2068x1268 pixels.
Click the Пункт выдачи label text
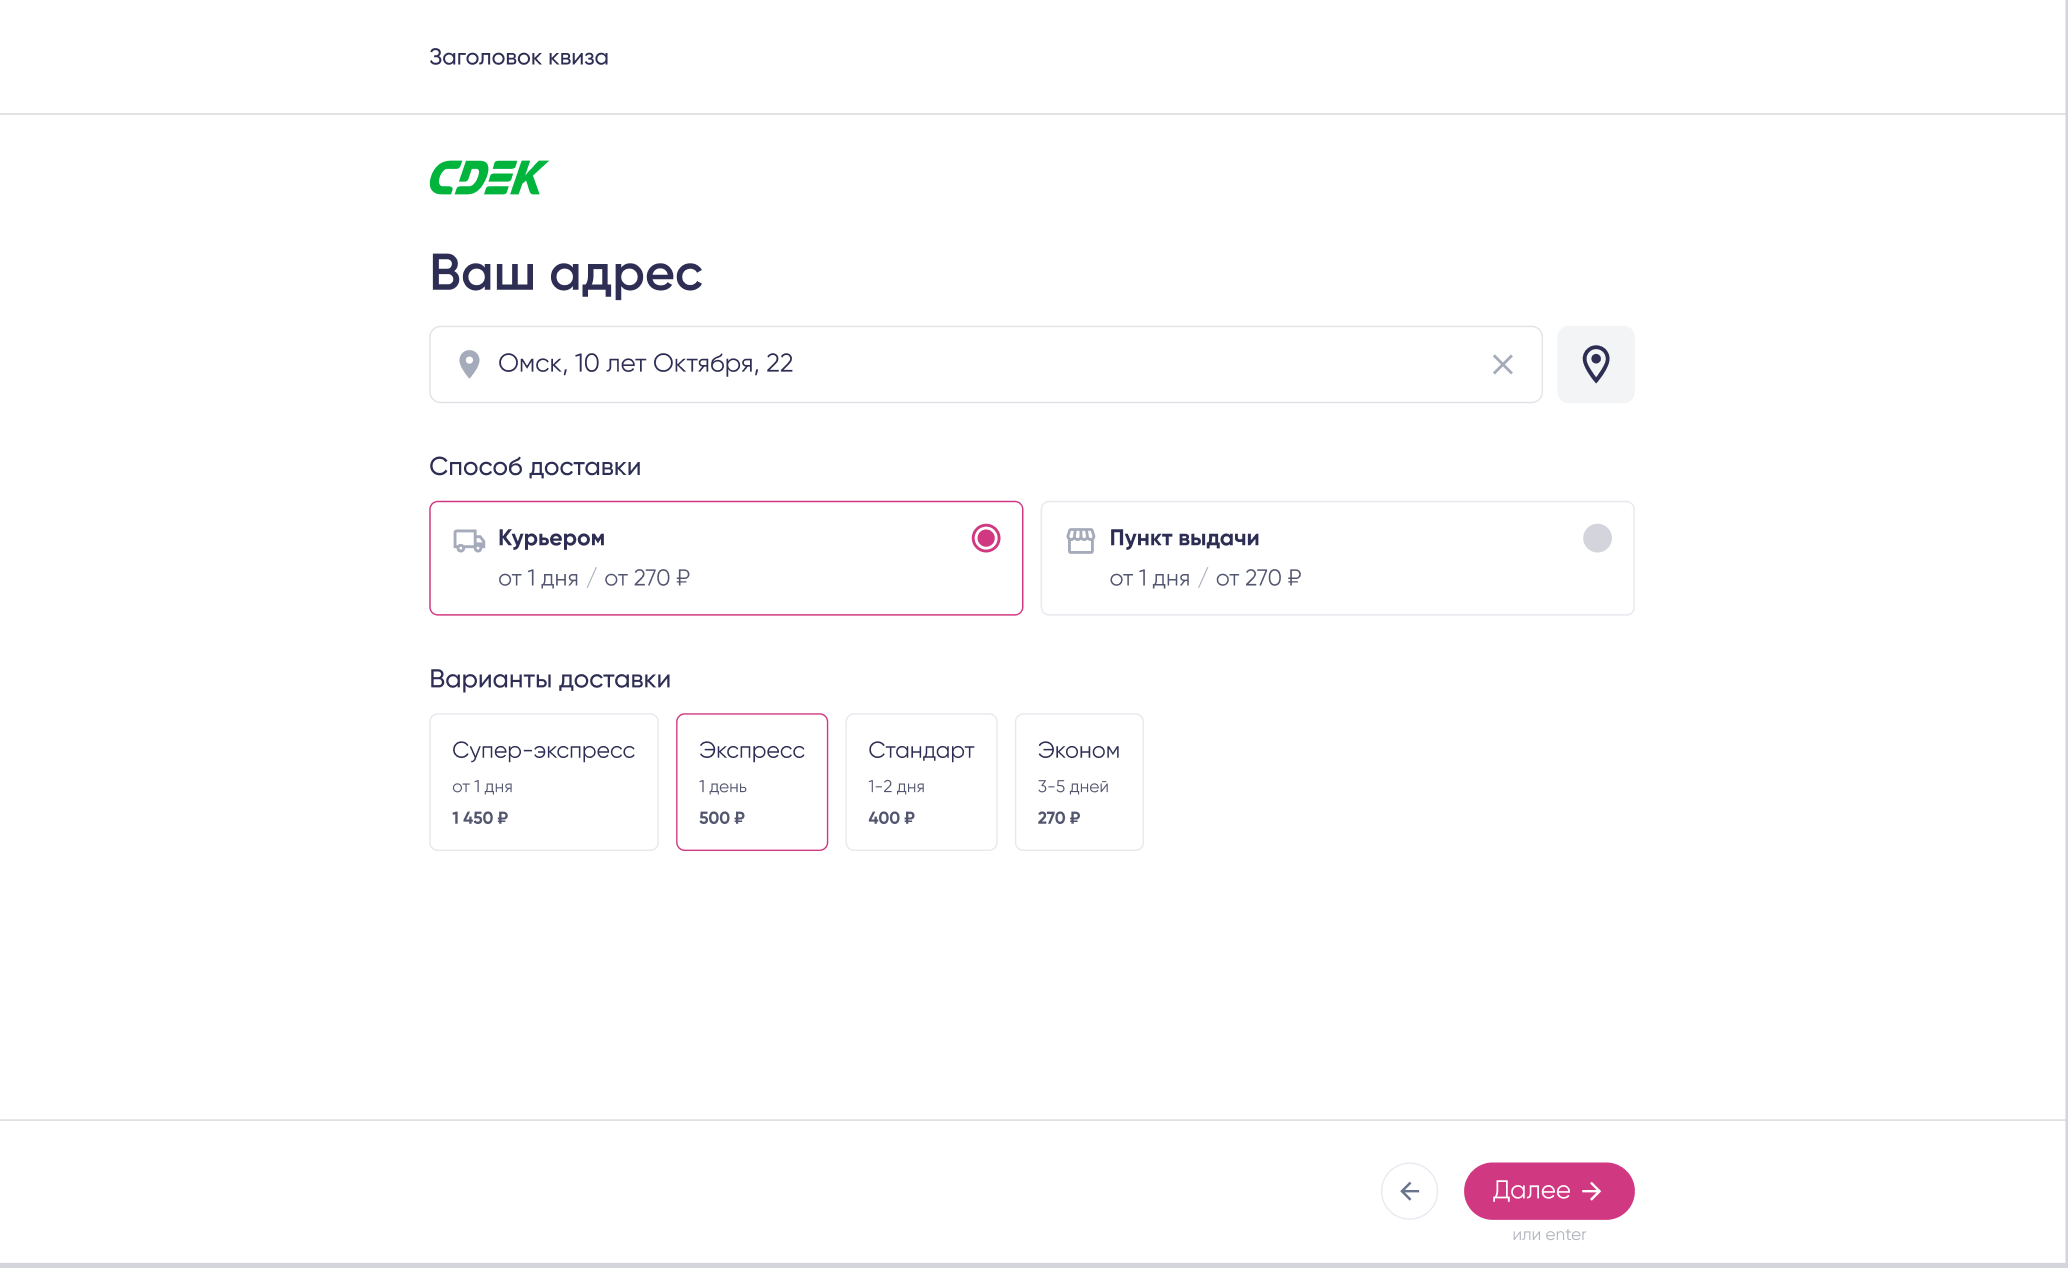[x=1184, y=538]
